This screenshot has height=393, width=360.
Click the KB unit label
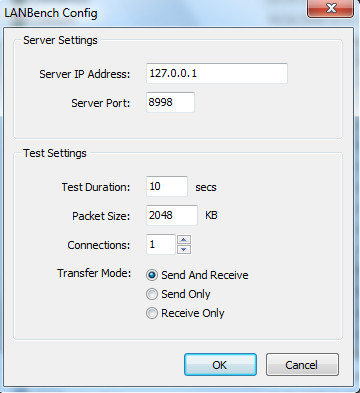pos(211,215)
